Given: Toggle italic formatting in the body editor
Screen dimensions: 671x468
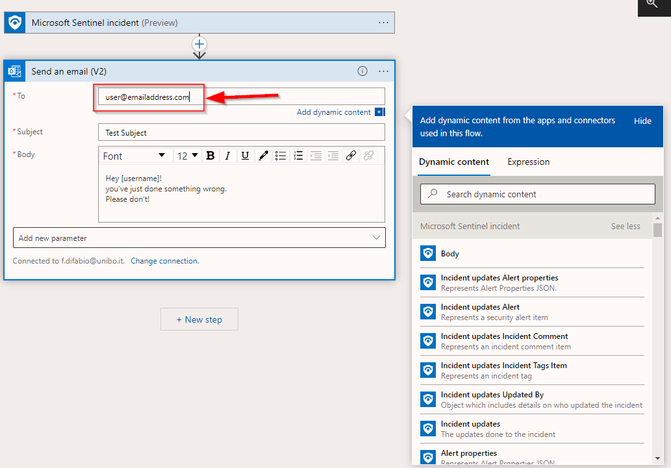Looking at the screenshot, I should point(228,156).
